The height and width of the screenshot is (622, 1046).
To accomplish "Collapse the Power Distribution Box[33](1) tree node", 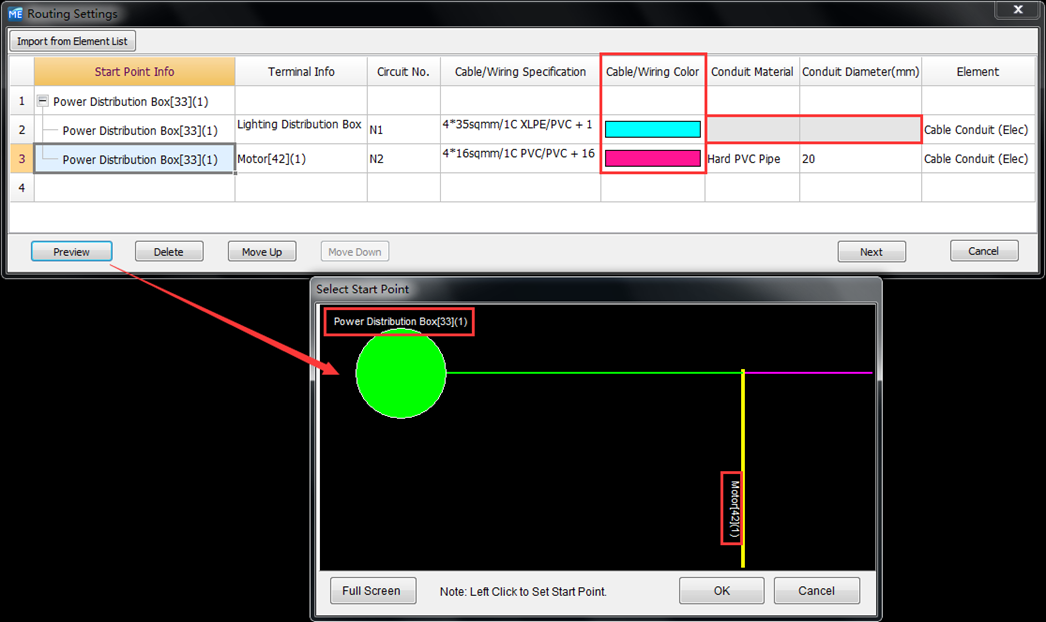I will pyautogui.click(x=43, y=101).
